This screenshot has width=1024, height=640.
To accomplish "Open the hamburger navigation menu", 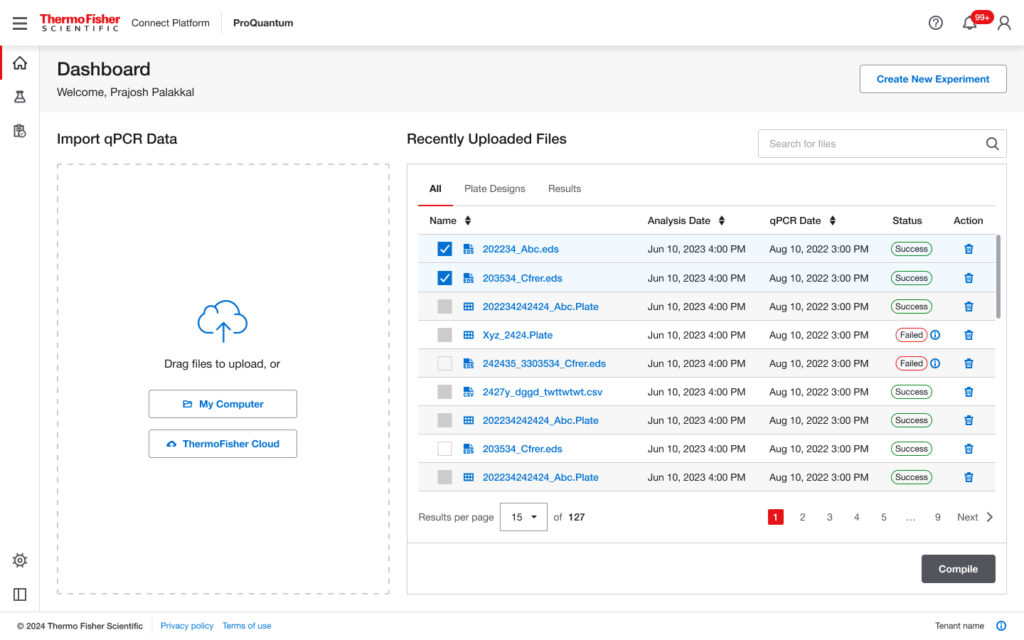I will tap(20, 23).
